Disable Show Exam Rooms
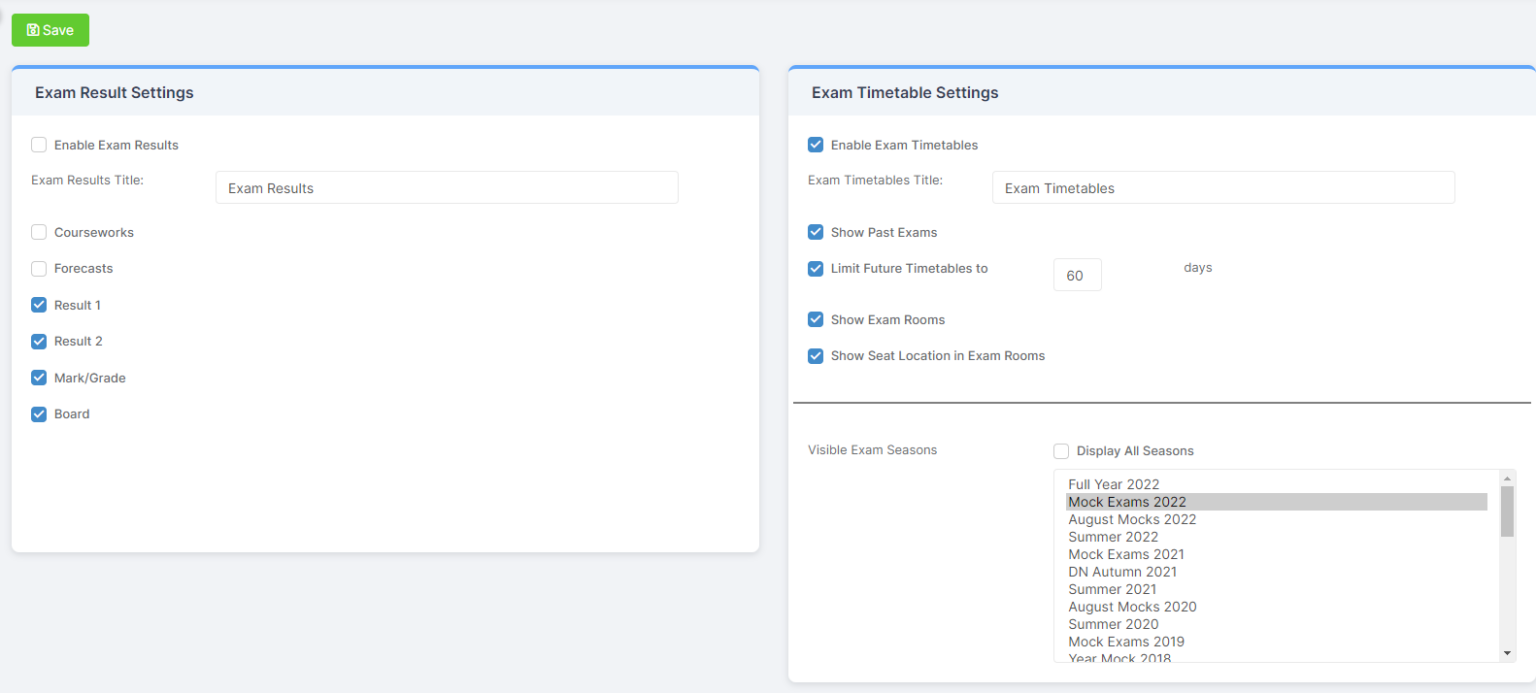Image resolution: width=1536 pixels, height=693 pixels. pyautogui.click(x=815, y=319)
